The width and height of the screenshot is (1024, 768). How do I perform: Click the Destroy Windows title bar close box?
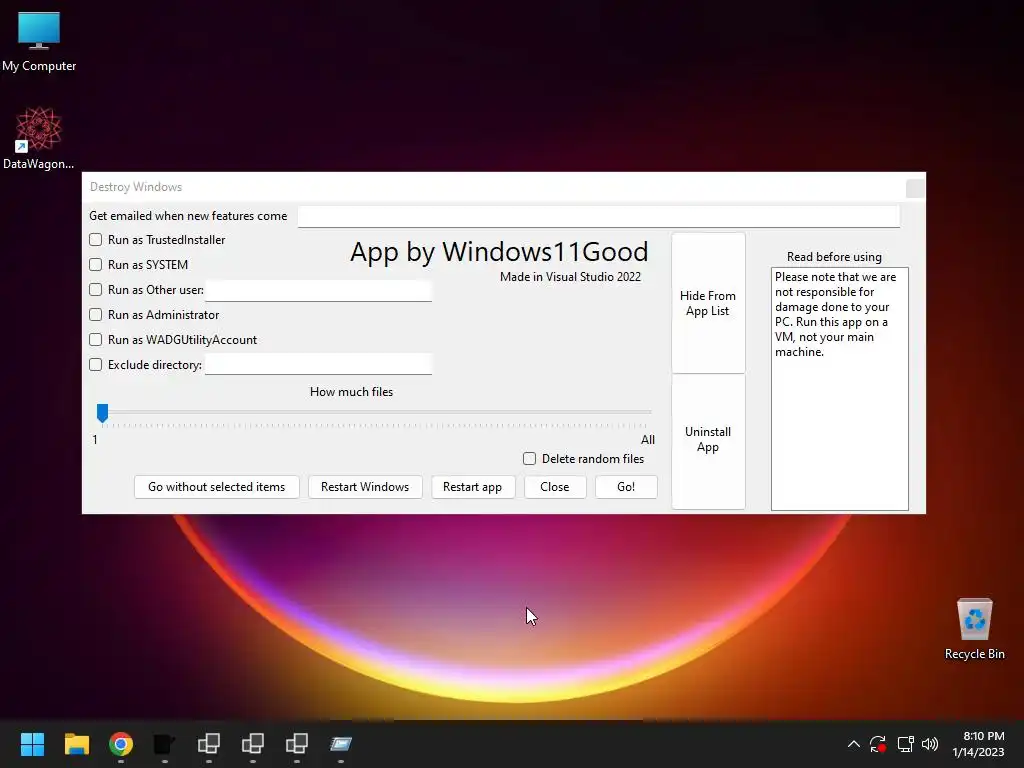point(916,188)
